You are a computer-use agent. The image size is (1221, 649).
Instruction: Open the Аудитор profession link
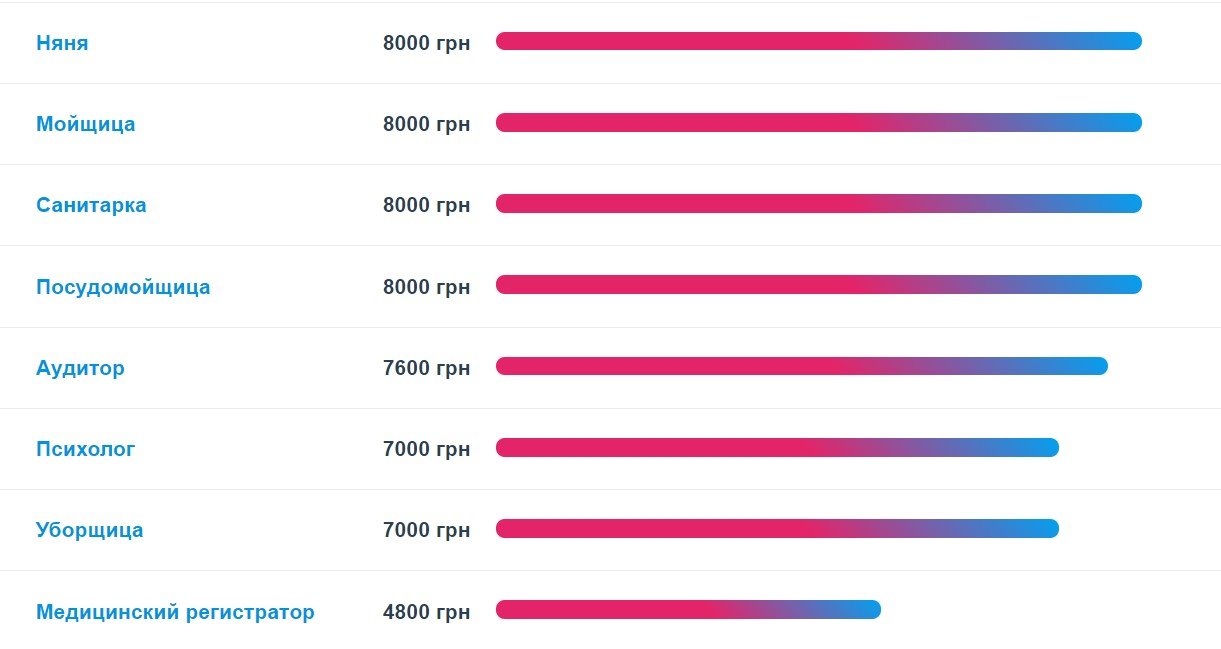click(x=80, y=368)
